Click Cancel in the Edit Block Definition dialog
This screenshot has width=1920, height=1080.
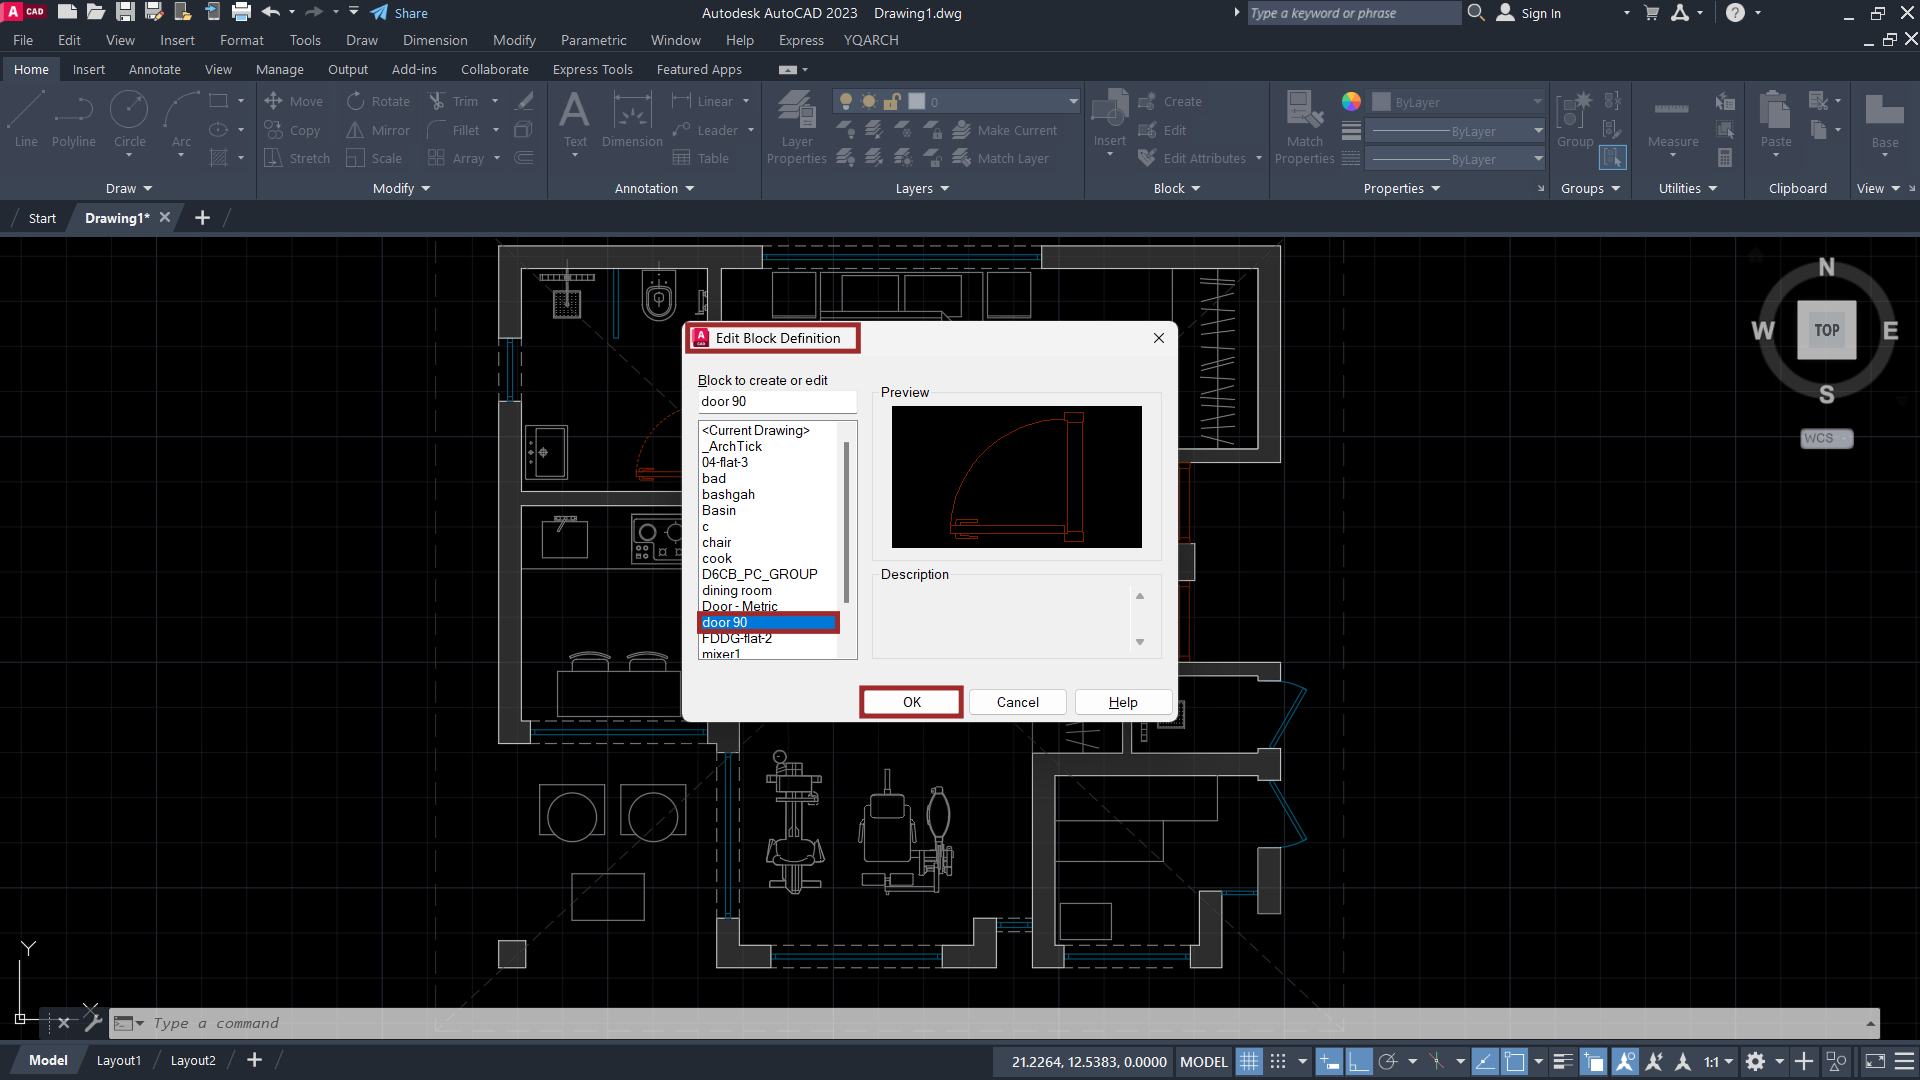[1017, 702]
